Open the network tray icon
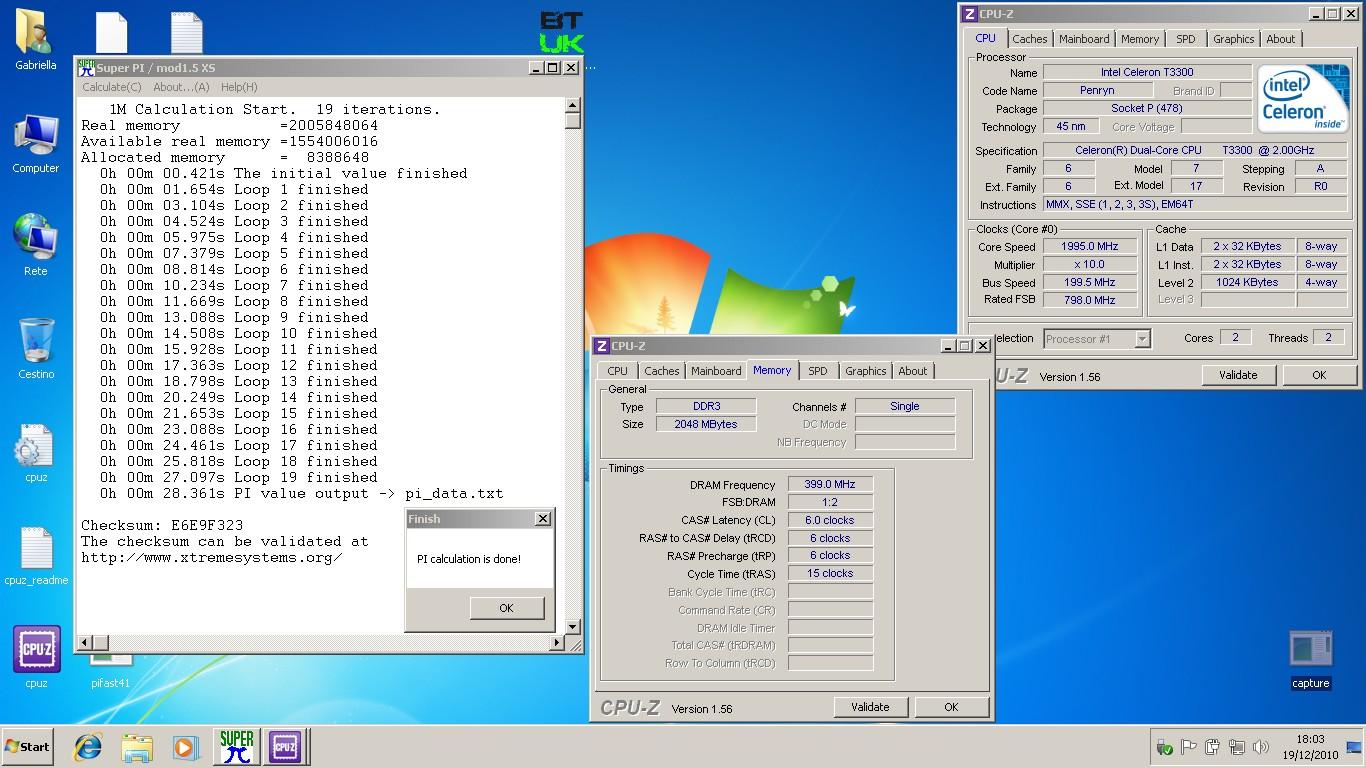1366x768 pixels. click(x=1237, y=747)
